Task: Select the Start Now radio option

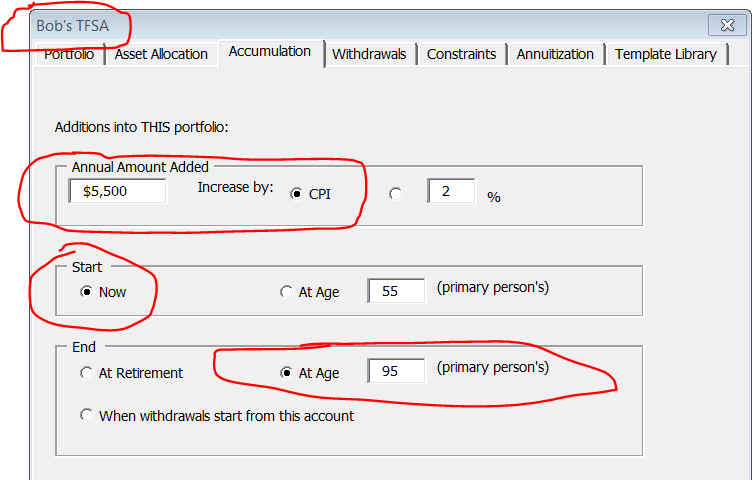Action: coord(86,292)
